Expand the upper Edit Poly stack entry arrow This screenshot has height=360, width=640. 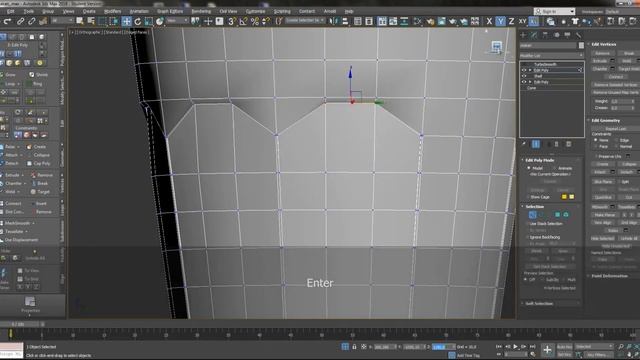click(530, 70)
